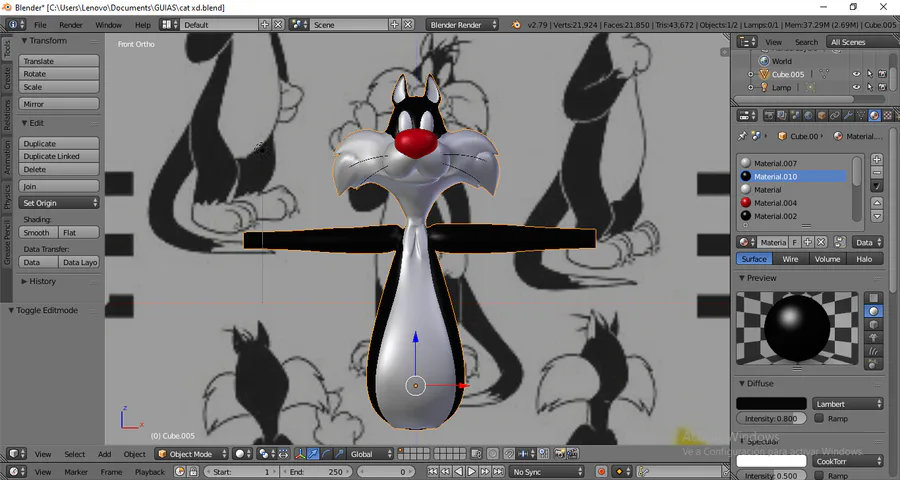
Task: Create new material with plus beside Materia field
Action: (x=808, y=242)
